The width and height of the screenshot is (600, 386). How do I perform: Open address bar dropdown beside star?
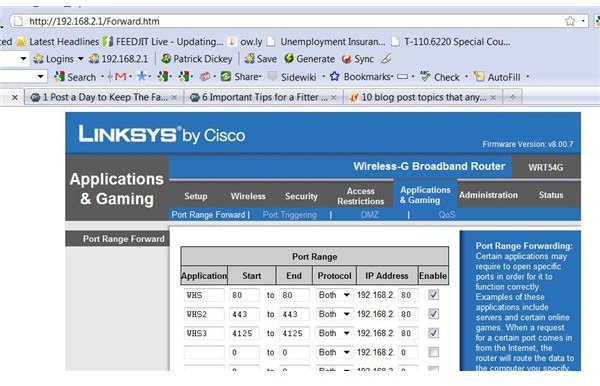click(583, 21)
